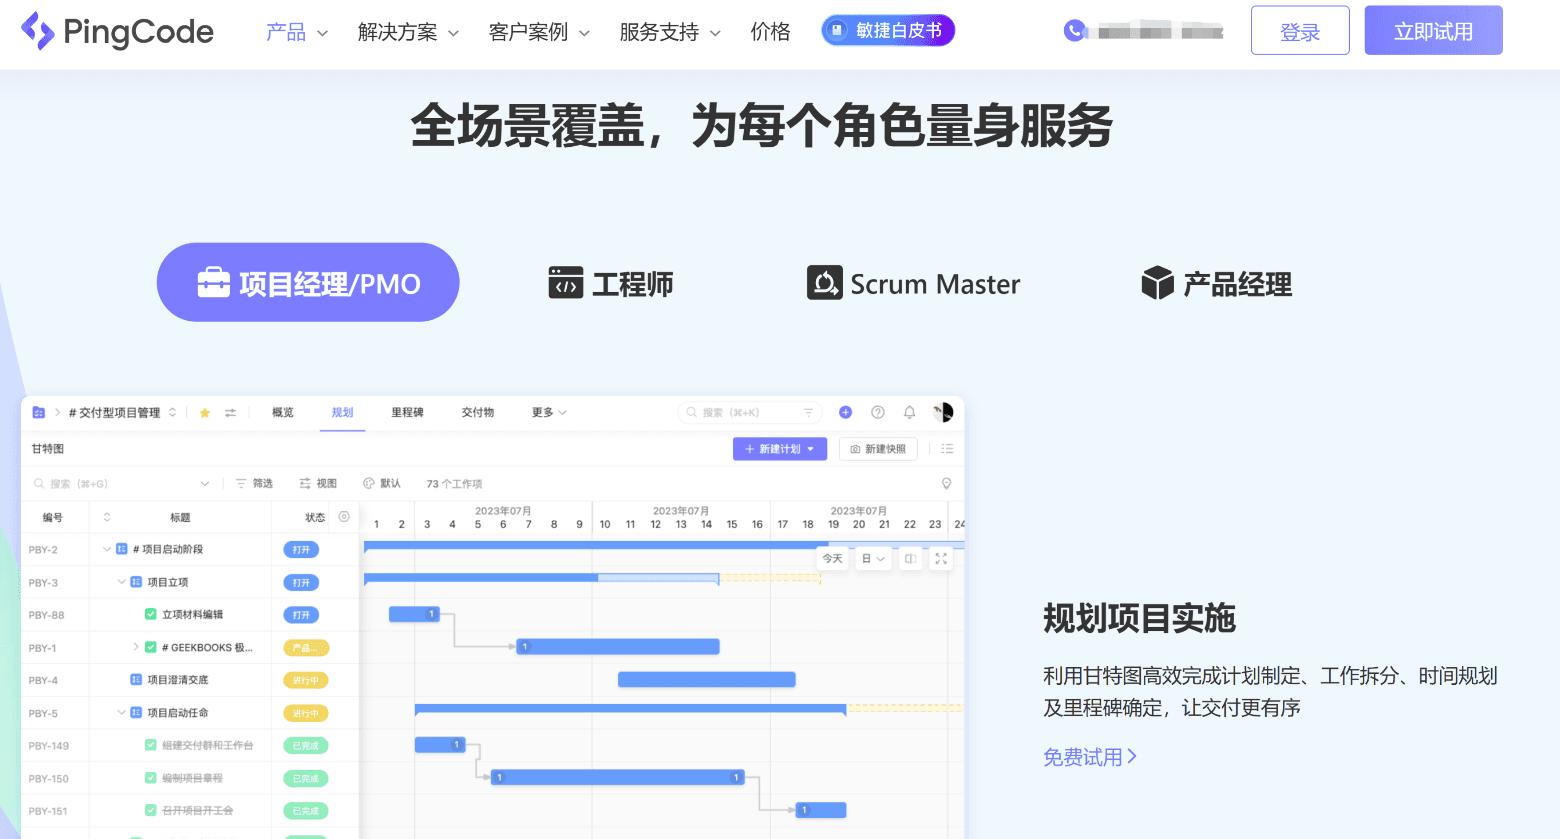Click the 立即试用 button

(x=1434, y=31)
